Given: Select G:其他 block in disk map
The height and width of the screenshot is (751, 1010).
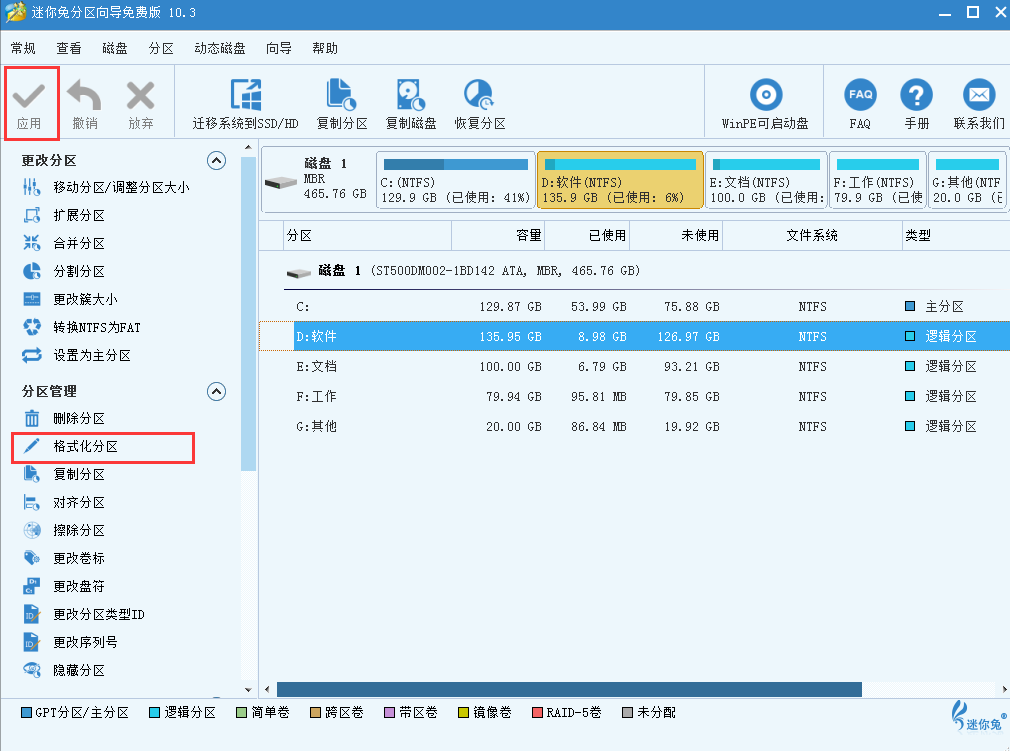Looking at the screenshot, I should [x=969, y=180].
